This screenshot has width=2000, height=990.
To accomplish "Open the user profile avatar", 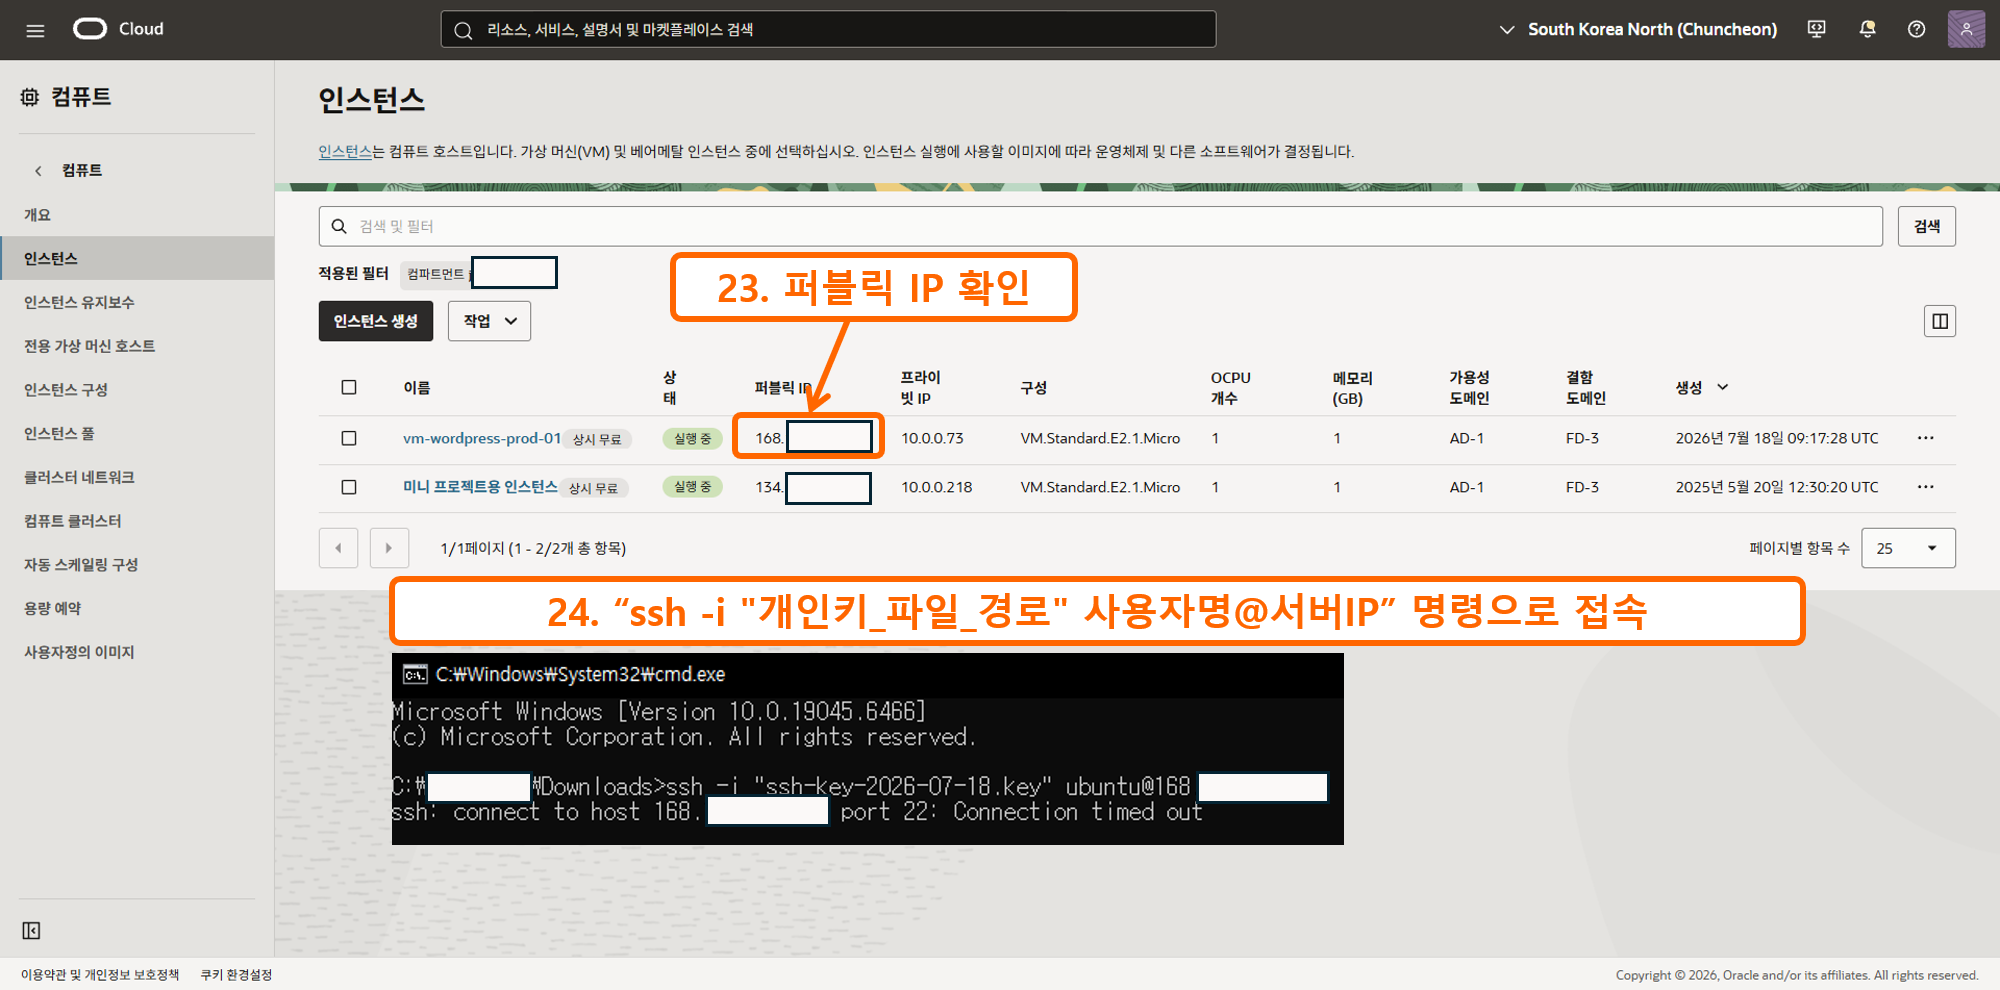I will click(1966, 29).
